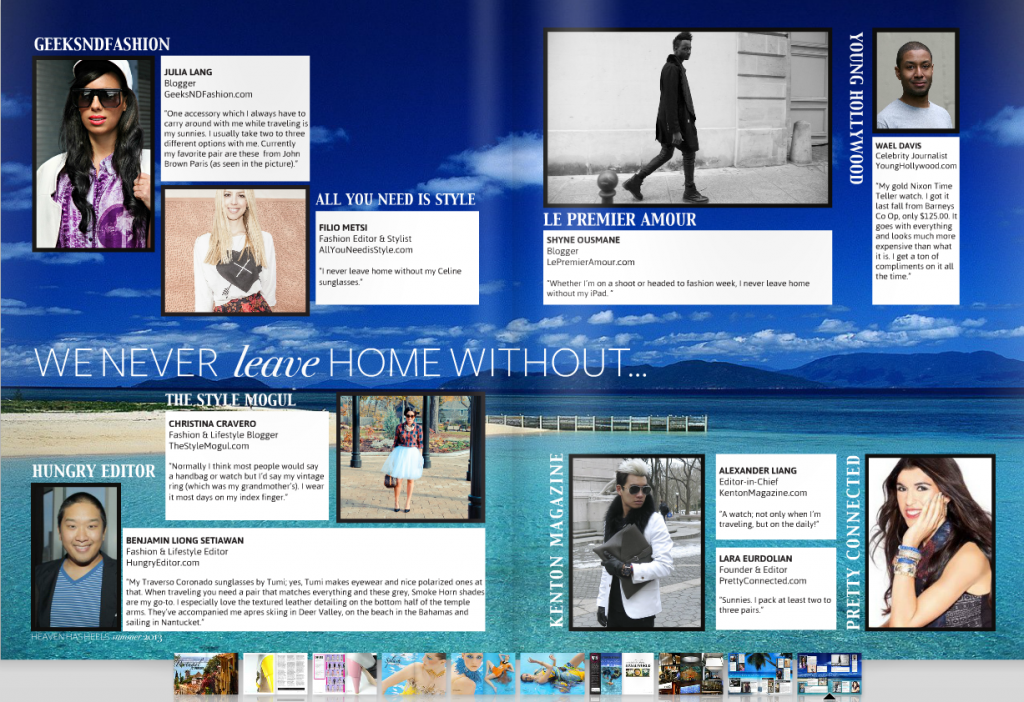Click the black-and-white Shyne Ousmane street photo
This screenshot has height=702, width=1024.
tap(687, 117)
